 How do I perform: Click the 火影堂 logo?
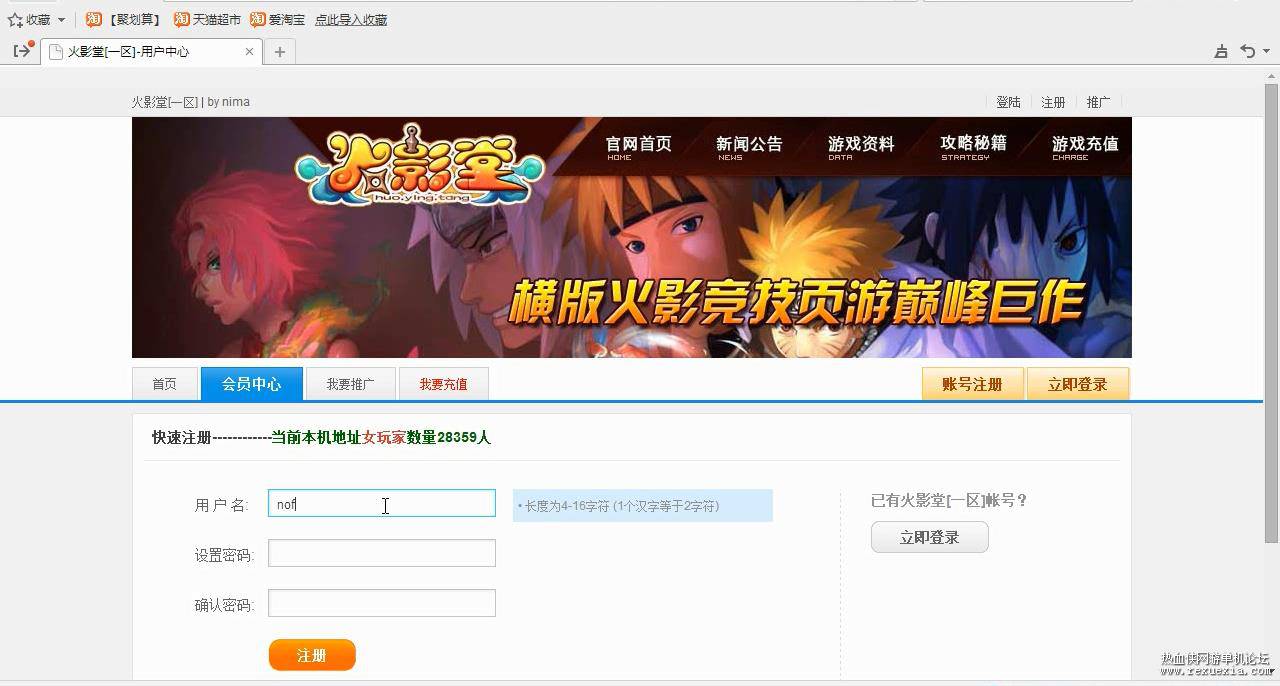[x=420, y=165]
